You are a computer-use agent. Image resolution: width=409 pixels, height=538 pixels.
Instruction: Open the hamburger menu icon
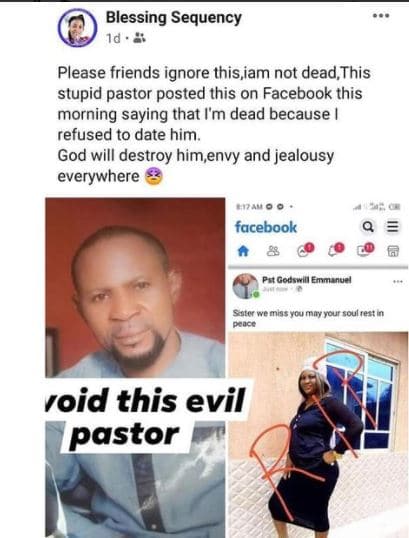(x=393, y=226)
